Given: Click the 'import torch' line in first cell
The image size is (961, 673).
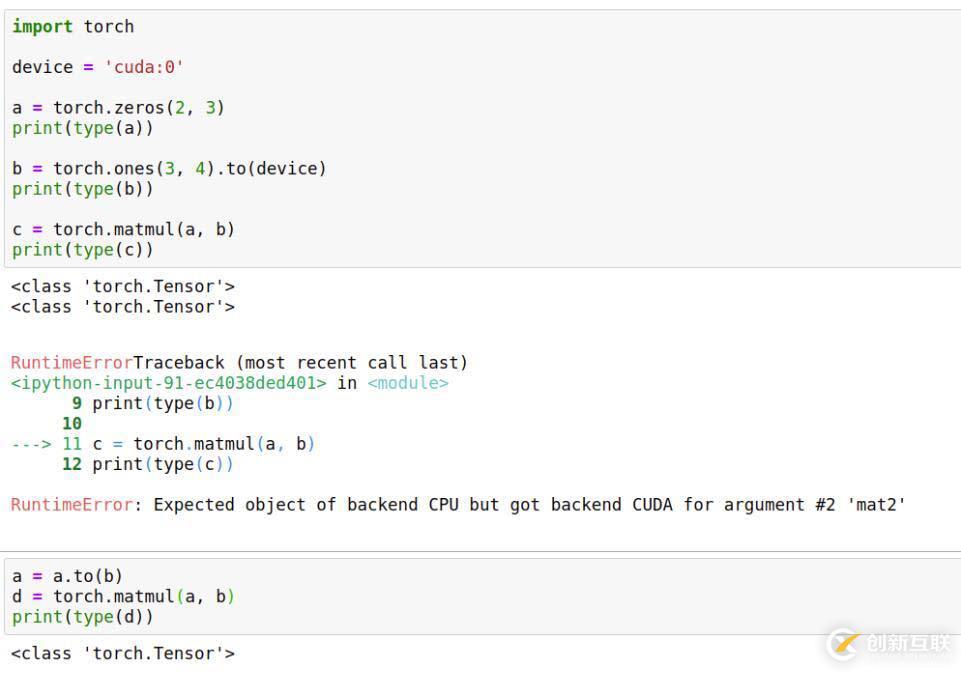Looking at the screenshot, I should point(73,26).
